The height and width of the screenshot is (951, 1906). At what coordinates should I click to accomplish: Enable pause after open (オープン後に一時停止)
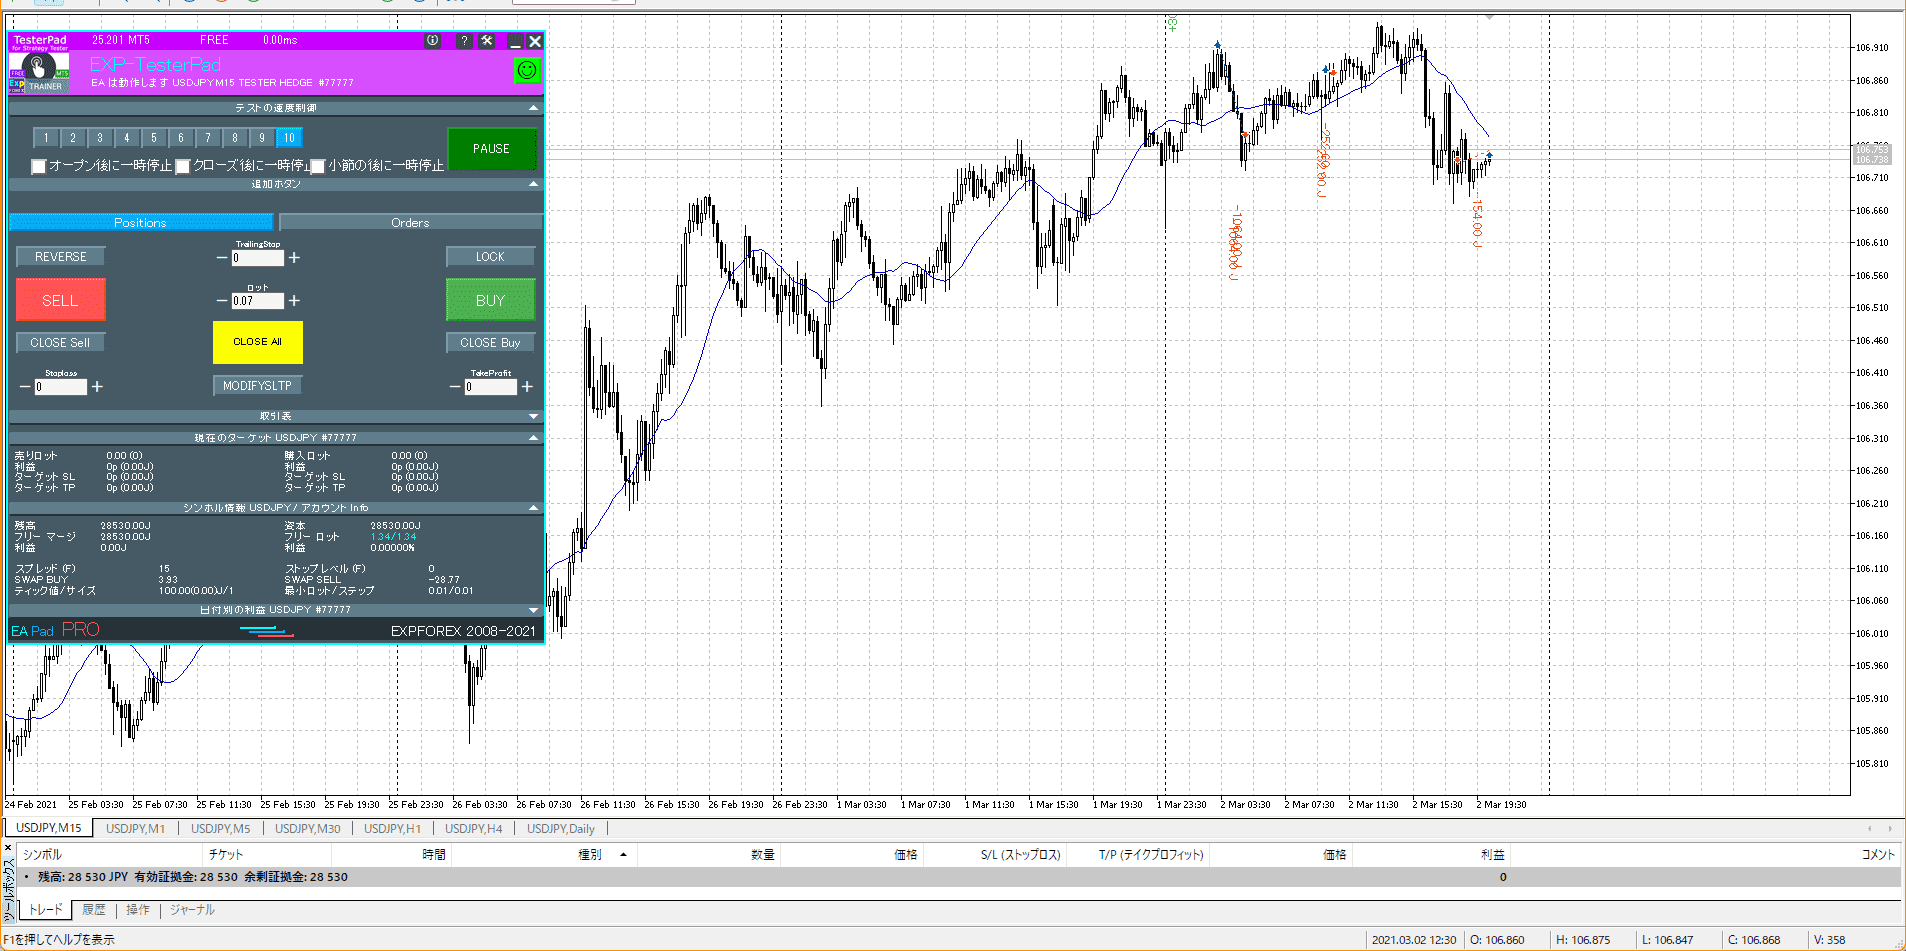click(39, 166)
